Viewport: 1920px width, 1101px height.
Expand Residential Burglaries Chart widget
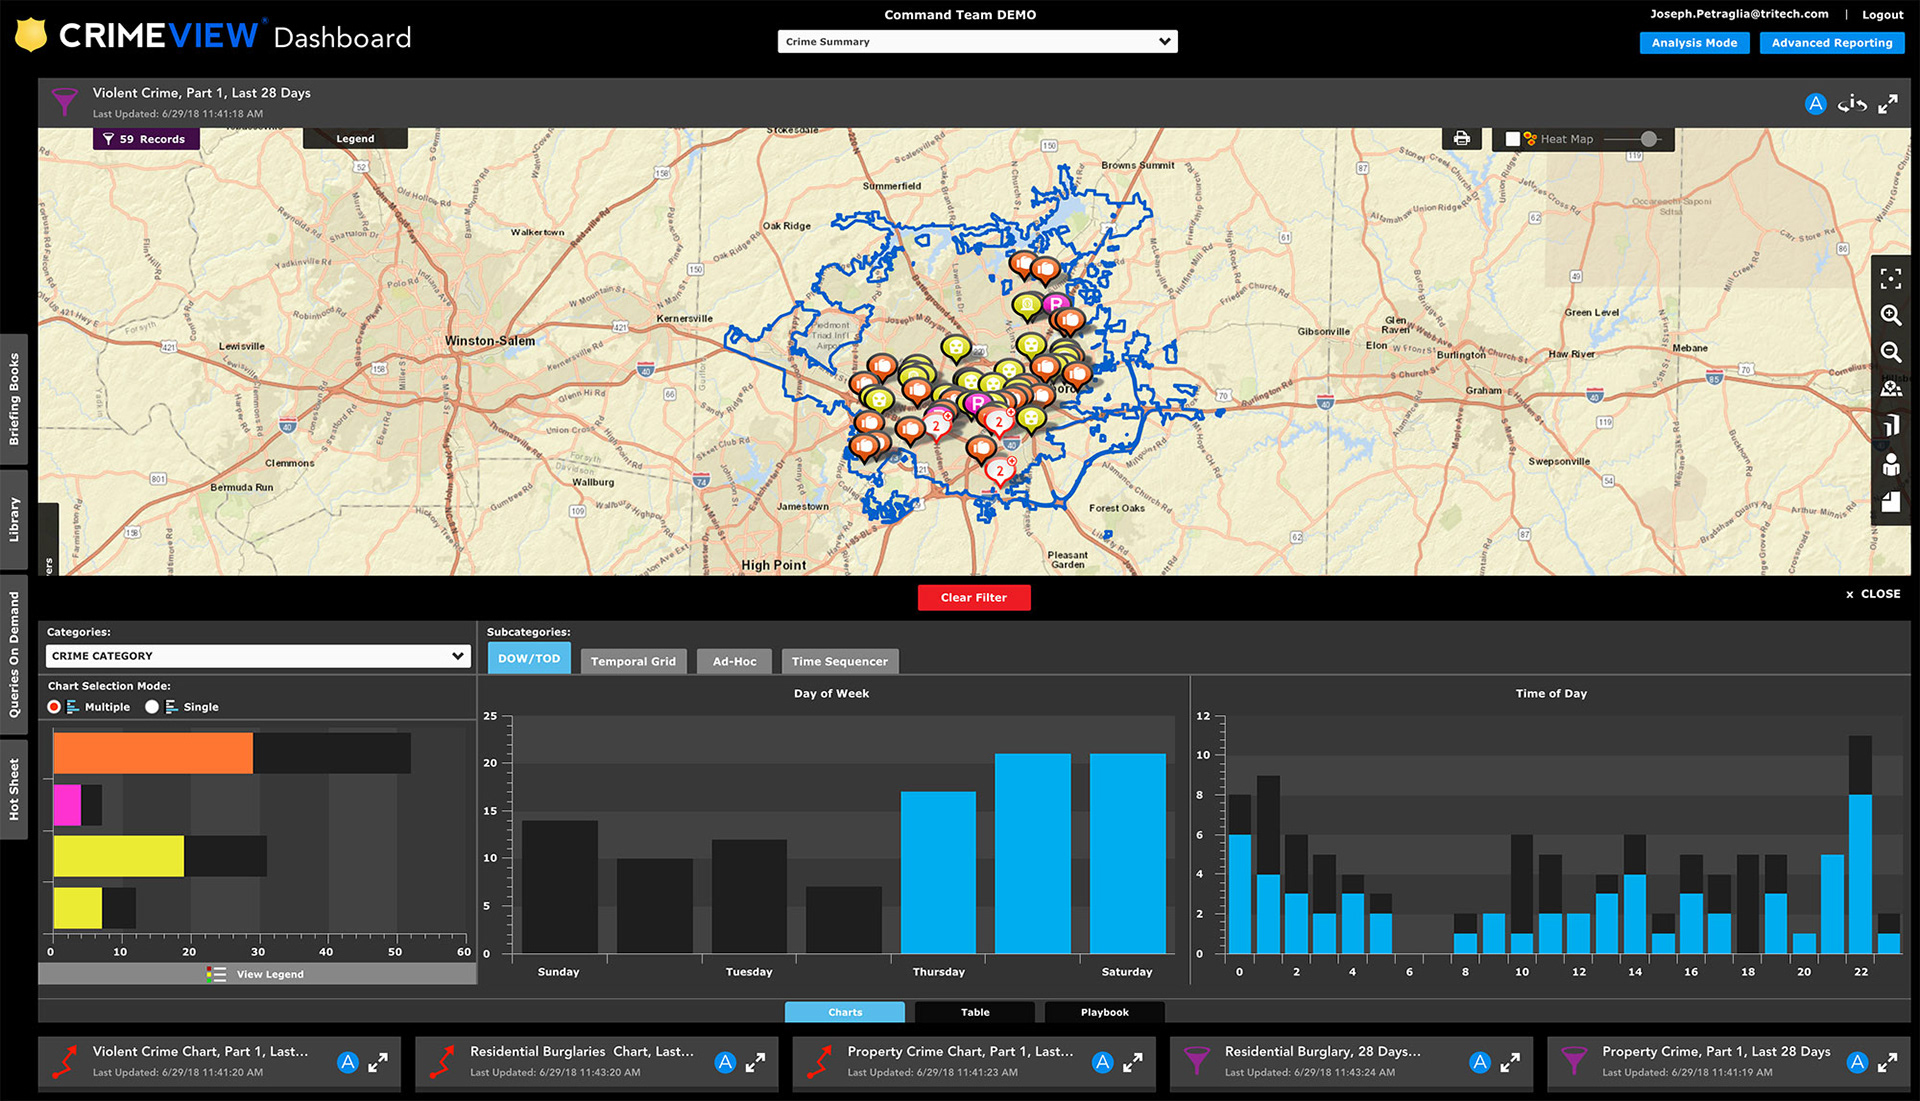[755, 1063]
